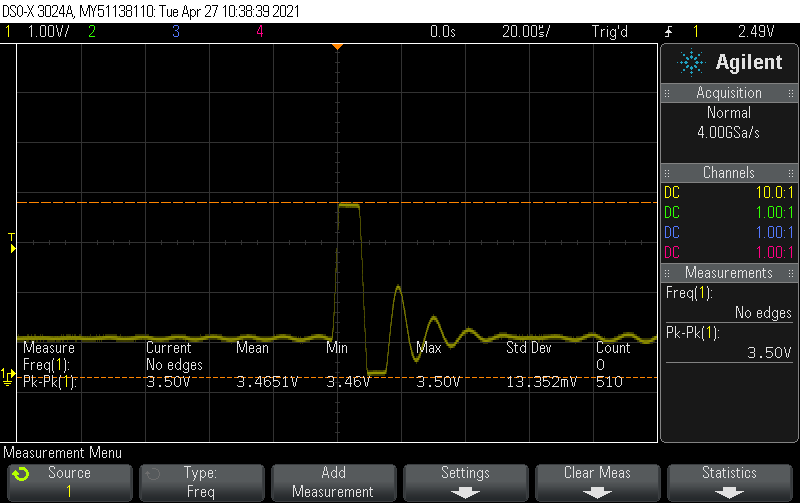Click the orange trigger position marker at top
The height and width of the screenshot is (503, 800).
point(337,47)
